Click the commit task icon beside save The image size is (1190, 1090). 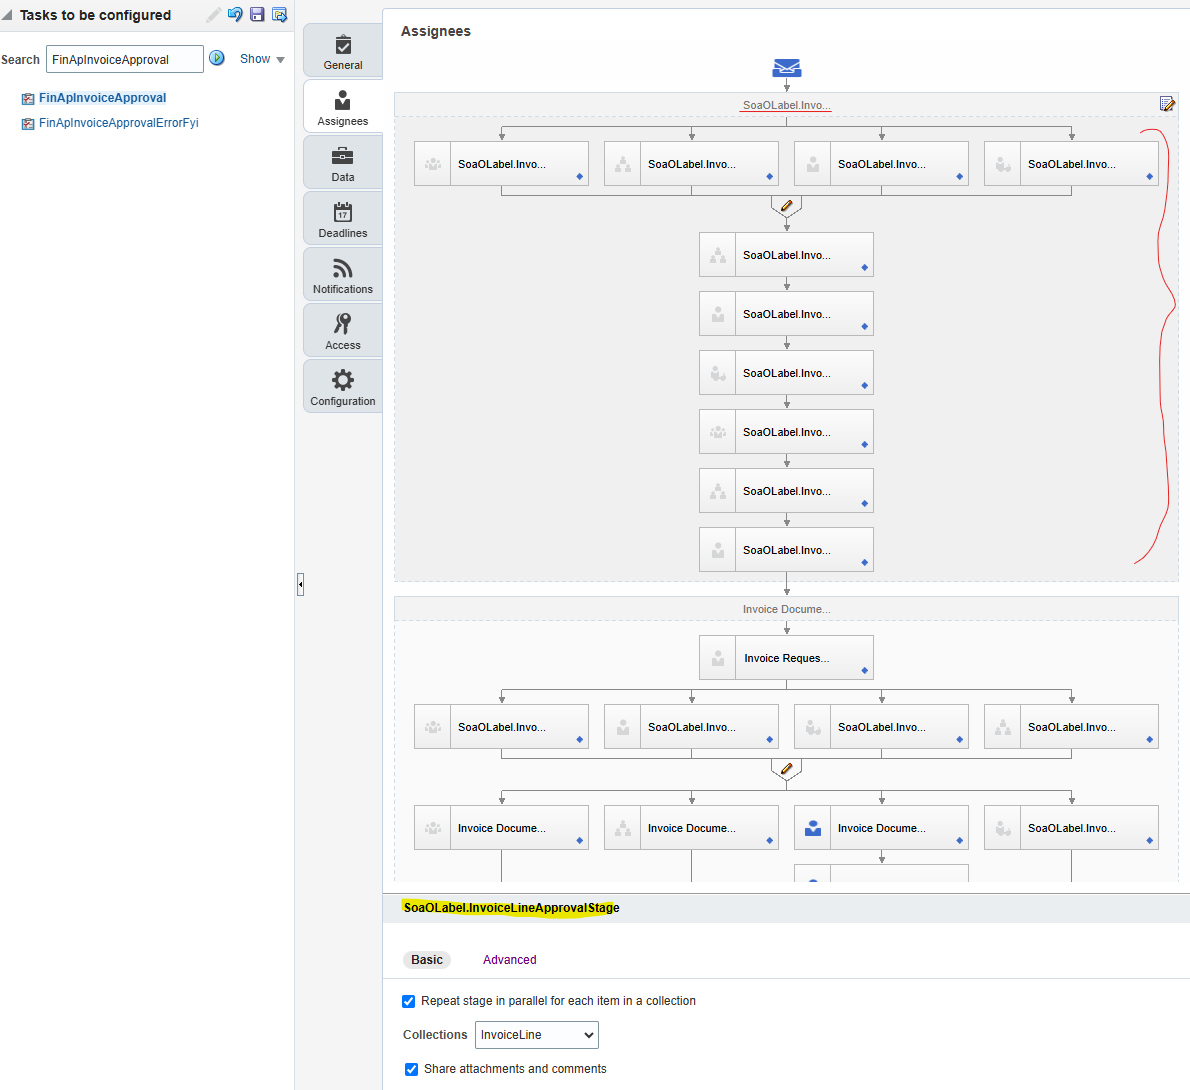point(279,14)
